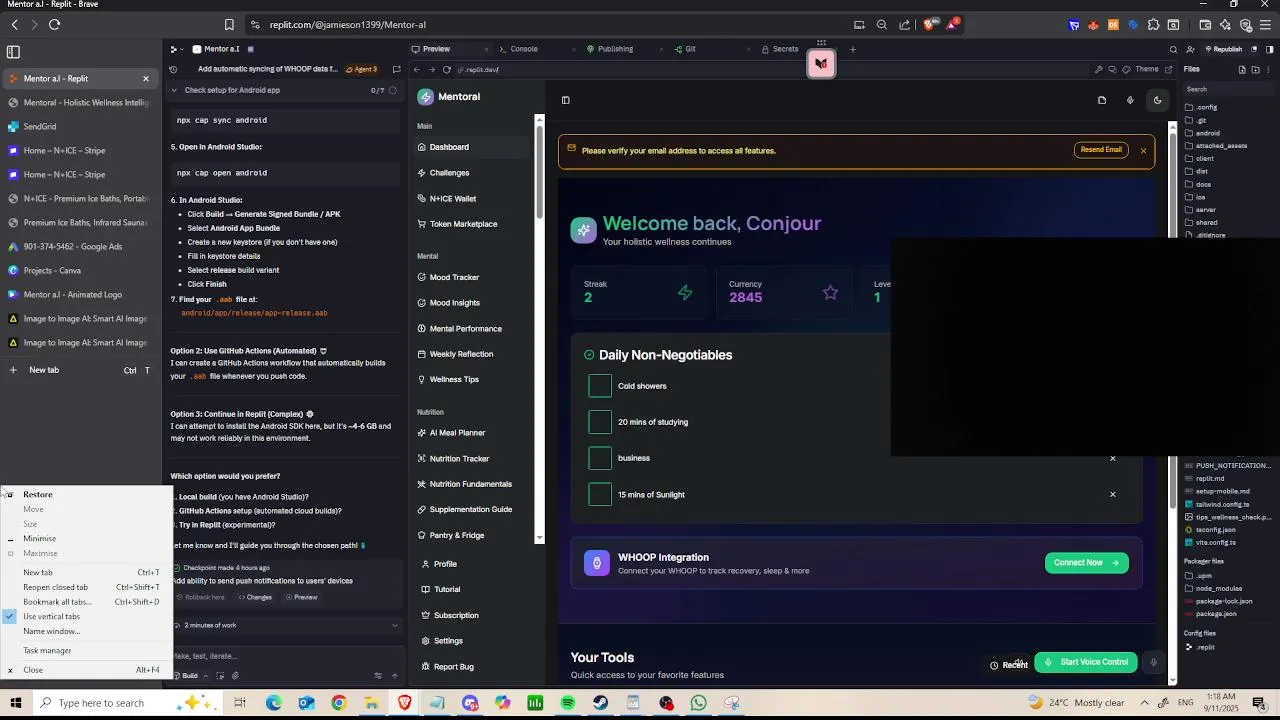Click the new folder icon in Files panel
Viewport: 1280px width, 720px height.
tap(1256, 69)
